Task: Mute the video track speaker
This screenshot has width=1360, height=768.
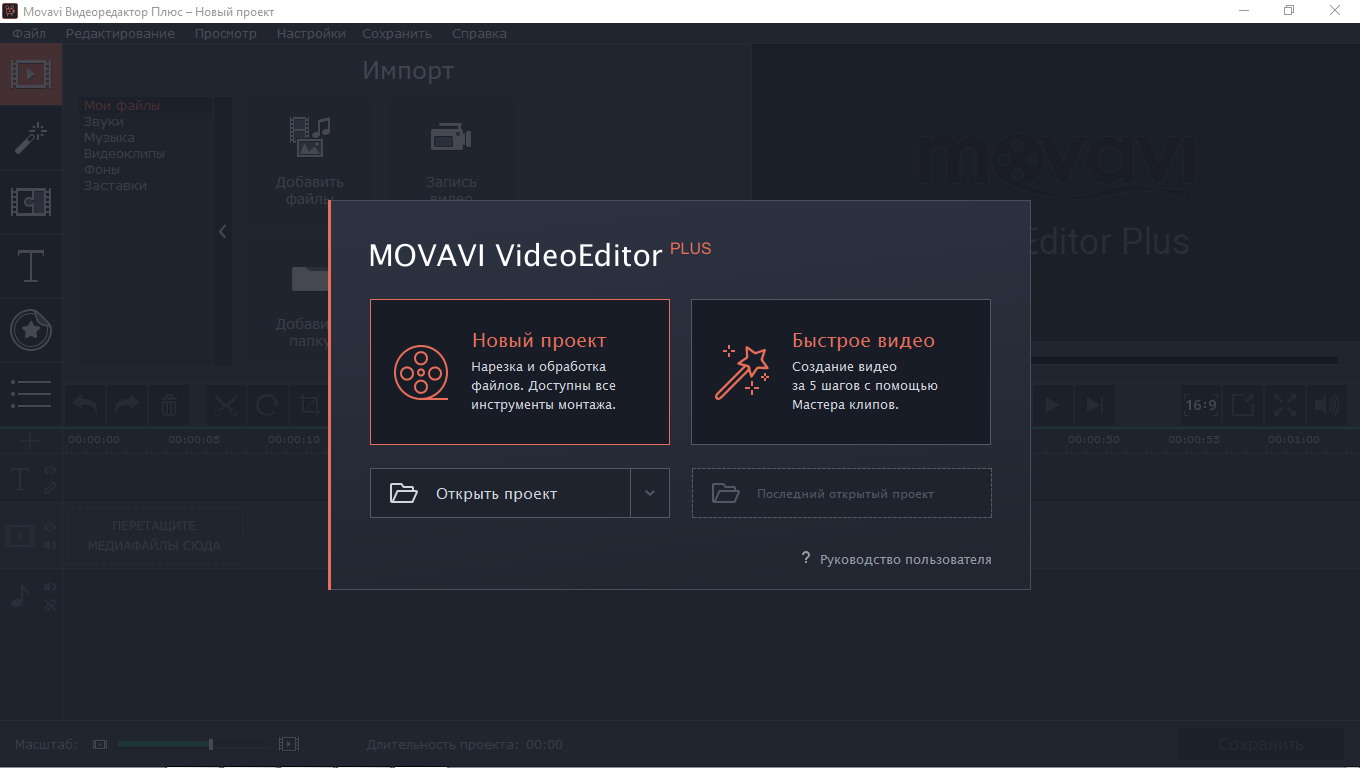Action: click(49, 545)
